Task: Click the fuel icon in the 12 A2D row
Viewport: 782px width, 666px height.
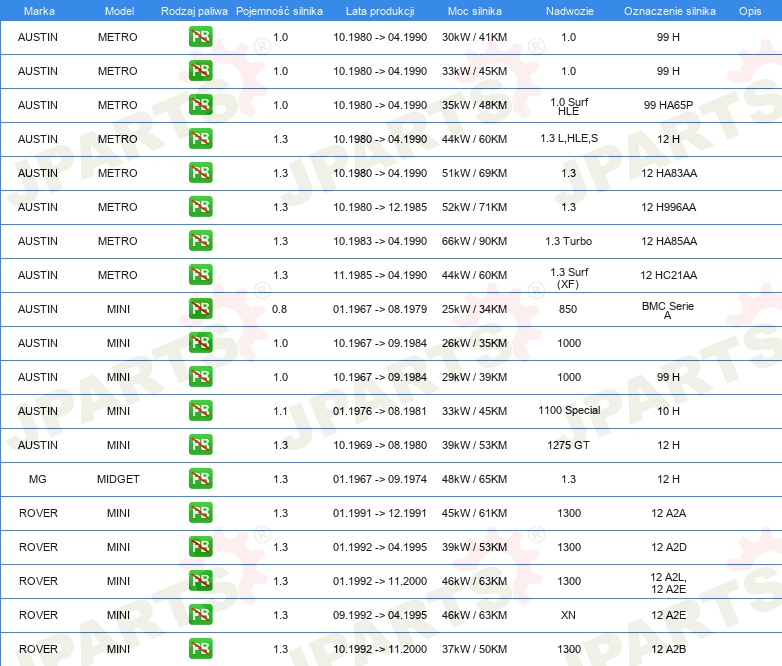Action: pyautogui.click(x=200, y=547)
